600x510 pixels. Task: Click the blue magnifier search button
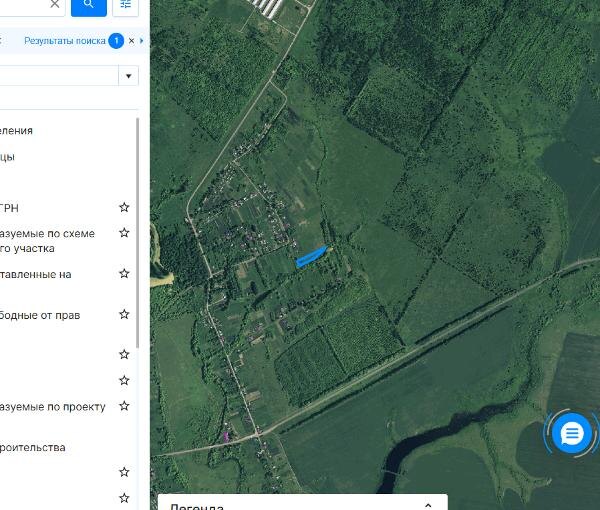click(x=89, y=5)
